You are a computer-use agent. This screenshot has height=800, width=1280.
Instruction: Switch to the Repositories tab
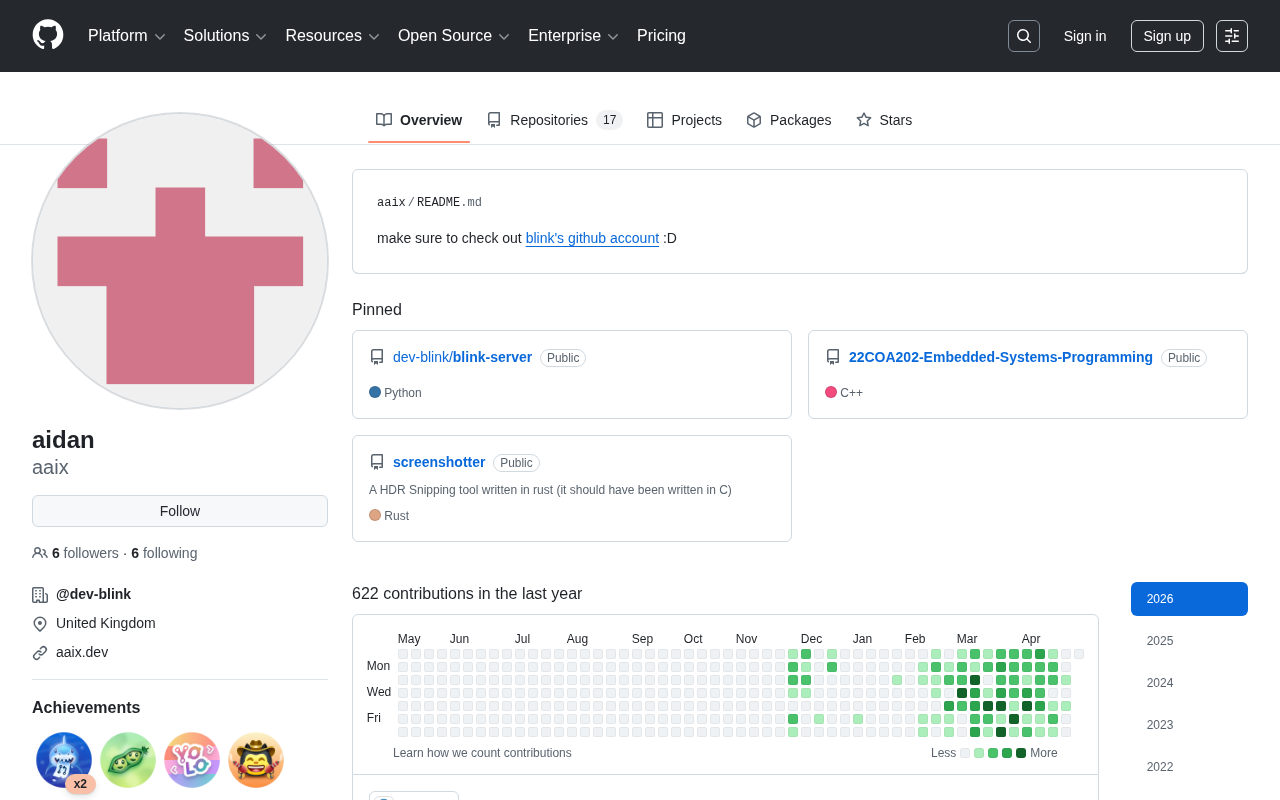[554, 120]
